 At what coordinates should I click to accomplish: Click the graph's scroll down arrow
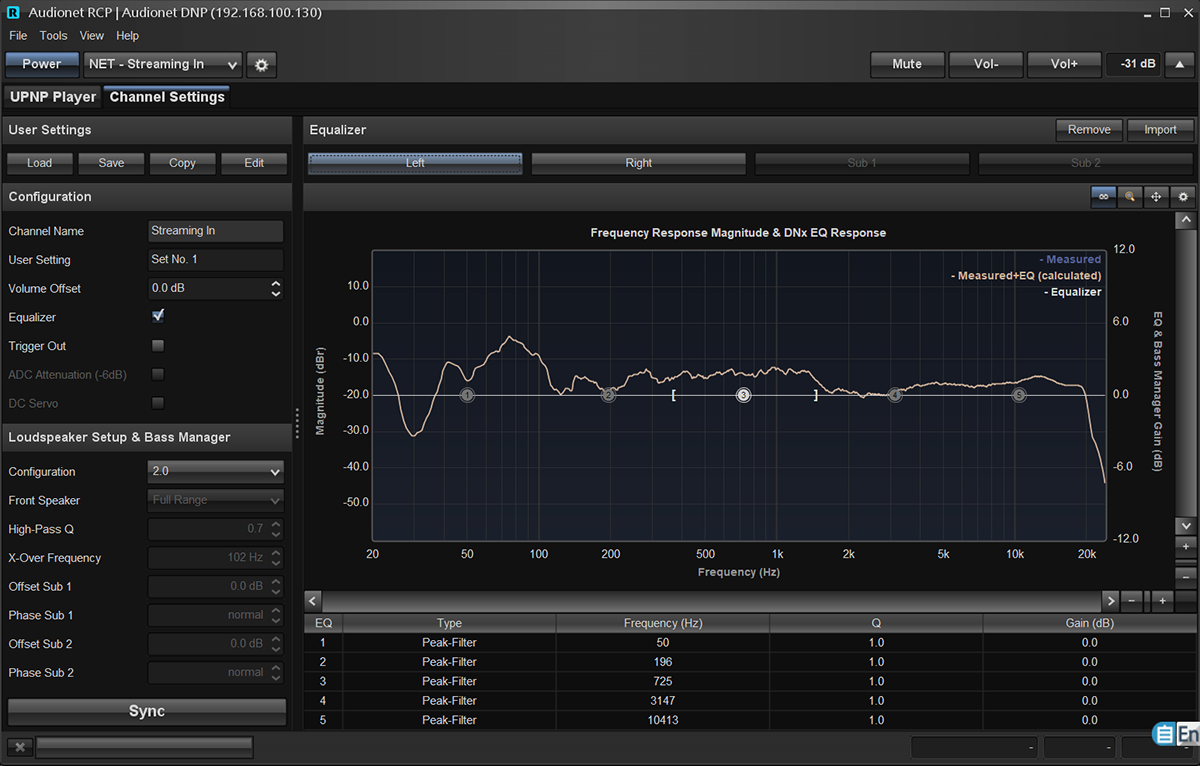click(x=1185, y=525)
